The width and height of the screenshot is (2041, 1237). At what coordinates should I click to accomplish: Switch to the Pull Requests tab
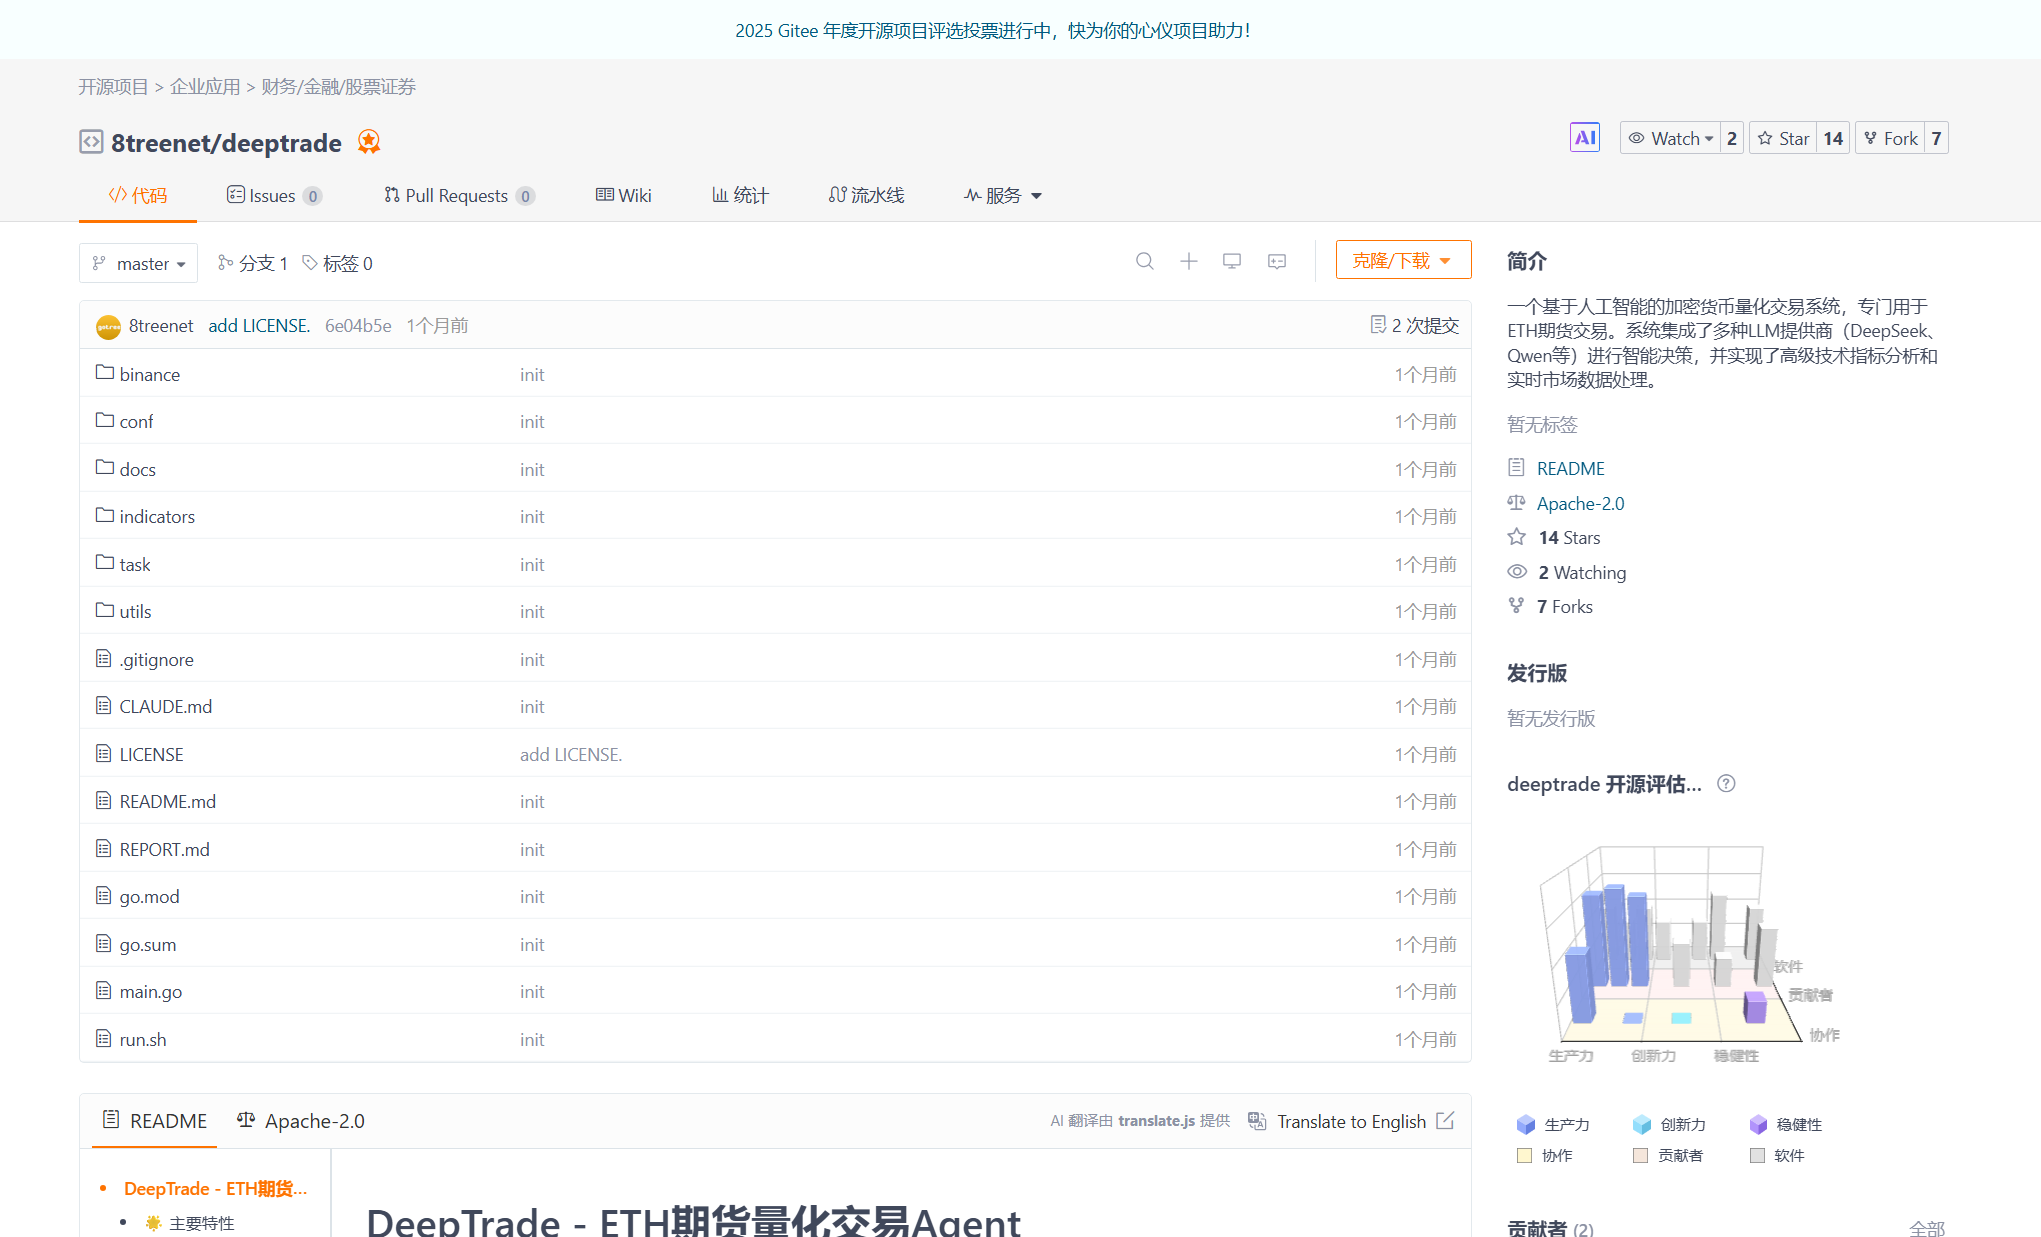(x=458, y=195)
